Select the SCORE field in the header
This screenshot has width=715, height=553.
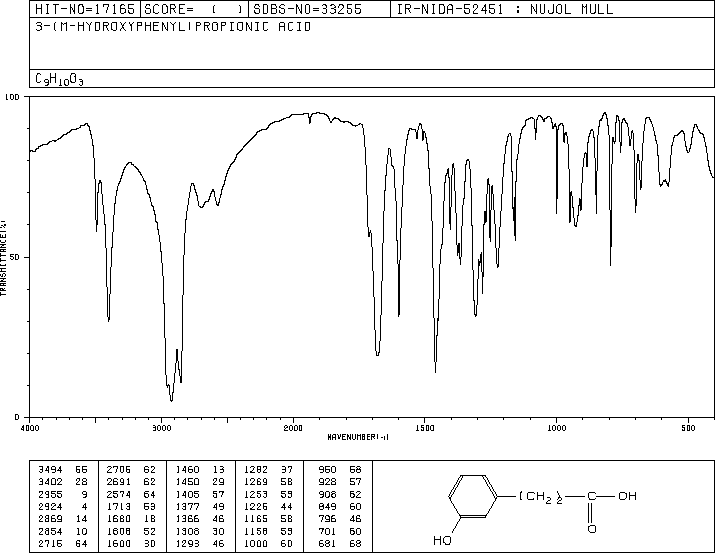point(194,9)
